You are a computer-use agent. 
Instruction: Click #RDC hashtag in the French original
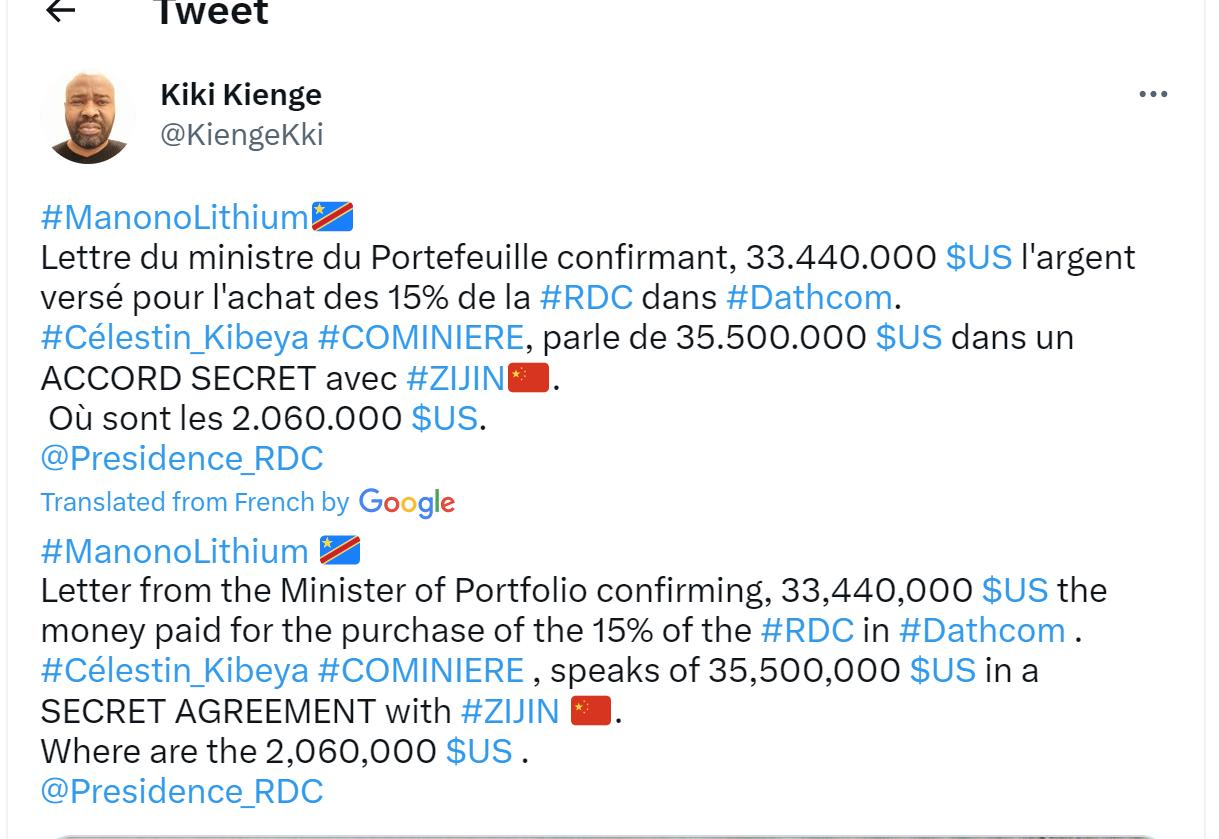(586, 297)
